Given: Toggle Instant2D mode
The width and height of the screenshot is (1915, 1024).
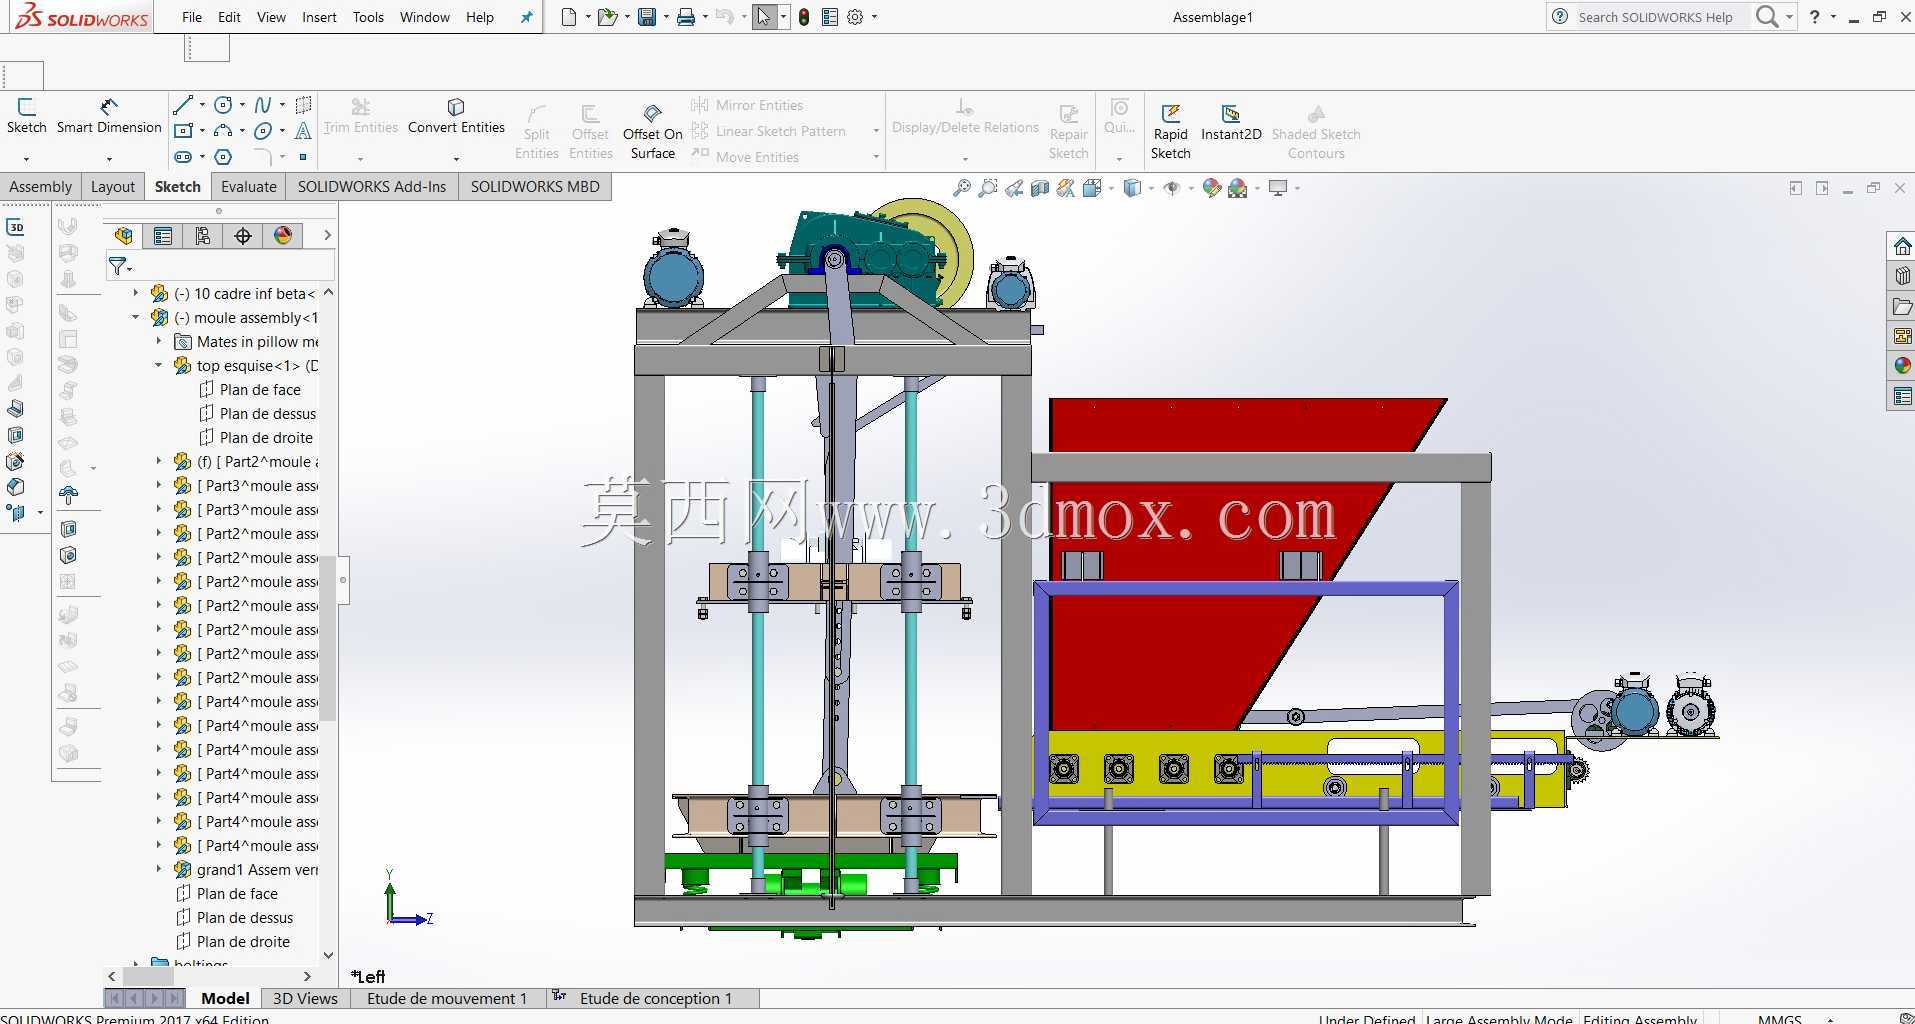Looking at the screenshot, I should click(1231, 123).
